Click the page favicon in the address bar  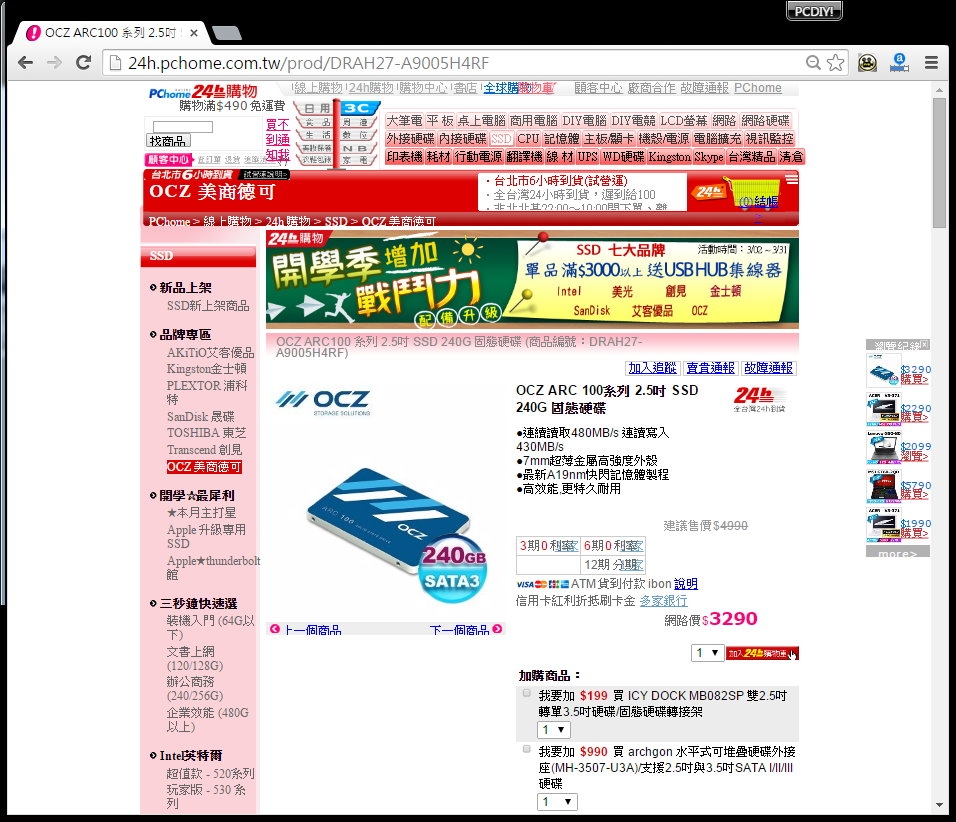pos(114,63)
